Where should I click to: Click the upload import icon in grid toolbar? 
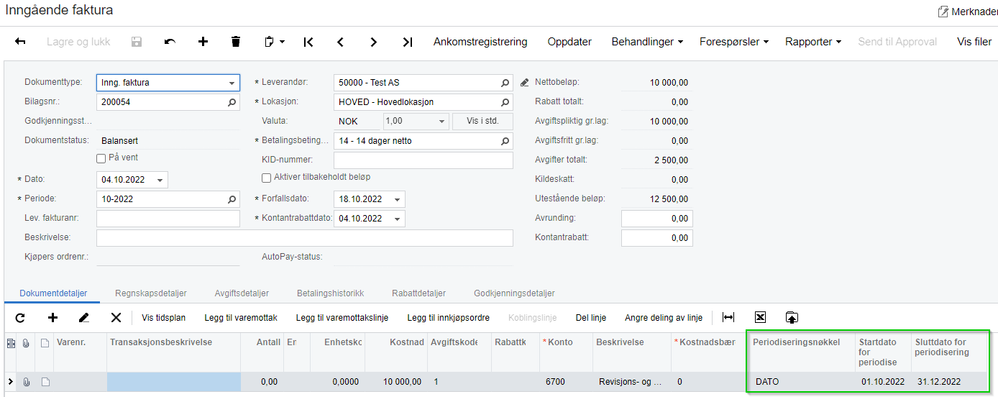pyautogui.click(x=792, y=317)
